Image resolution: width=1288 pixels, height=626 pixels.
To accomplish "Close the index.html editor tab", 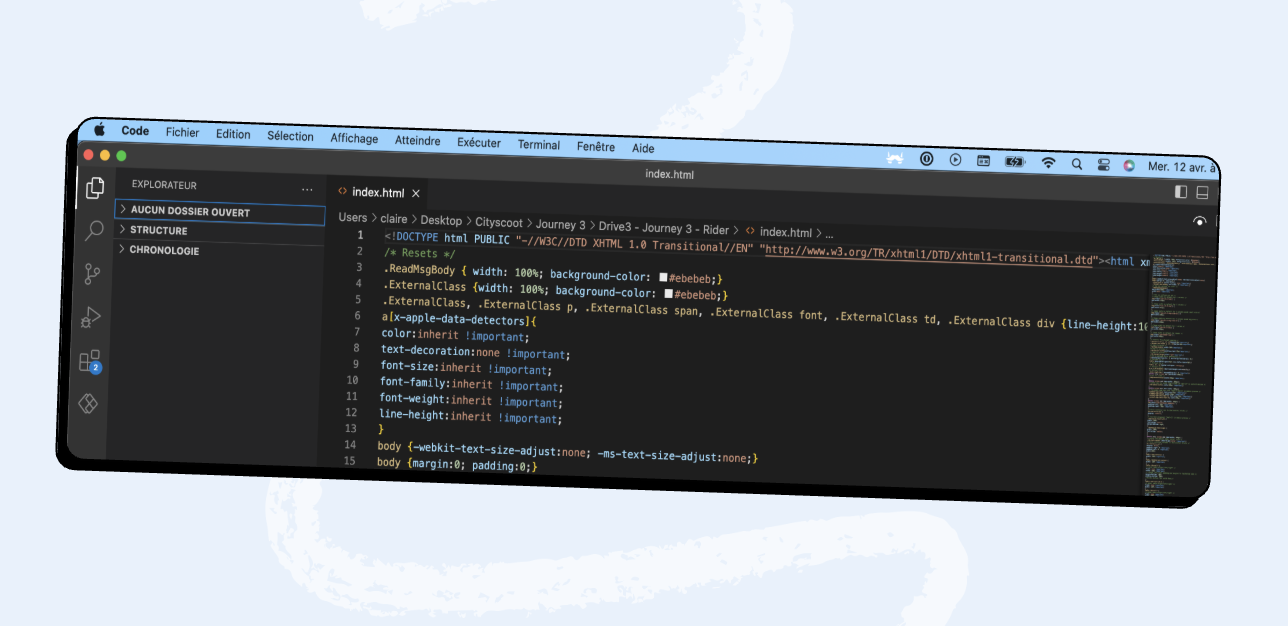I will pyautogui.click(x=416, y=193).
